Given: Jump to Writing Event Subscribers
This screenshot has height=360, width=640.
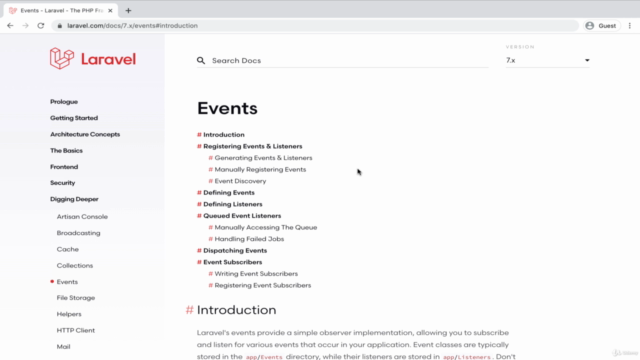Looking at the screenshot, I should [x=256, y=274].
